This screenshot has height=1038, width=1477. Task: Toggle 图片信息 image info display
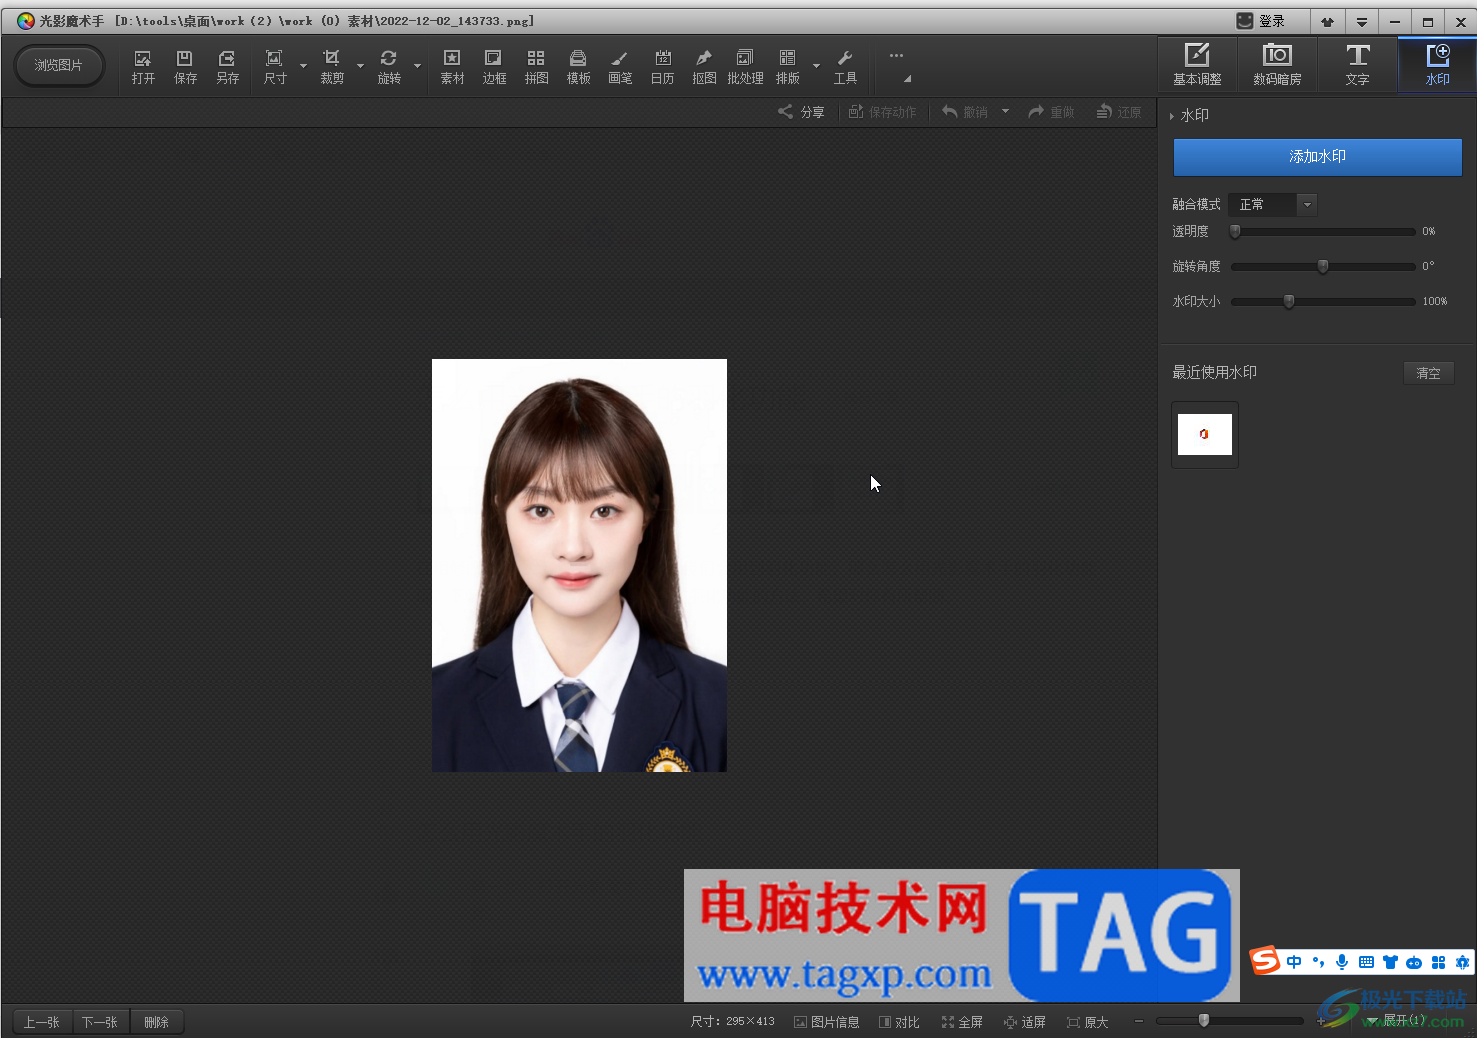pos(827,1022)
